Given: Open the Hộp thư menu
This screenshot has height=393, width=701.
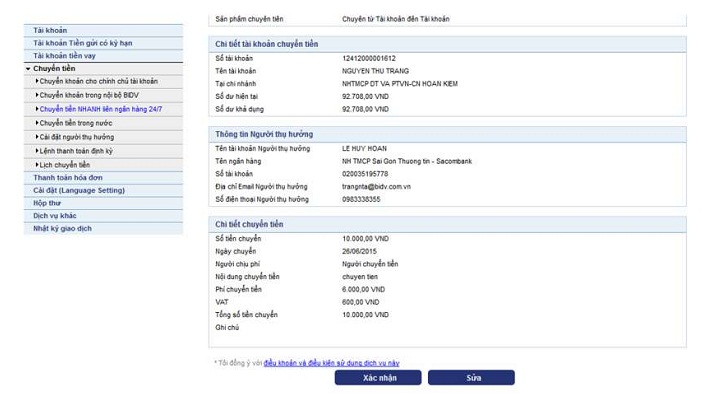Looking at the screenshot, I should pos(103,203).
